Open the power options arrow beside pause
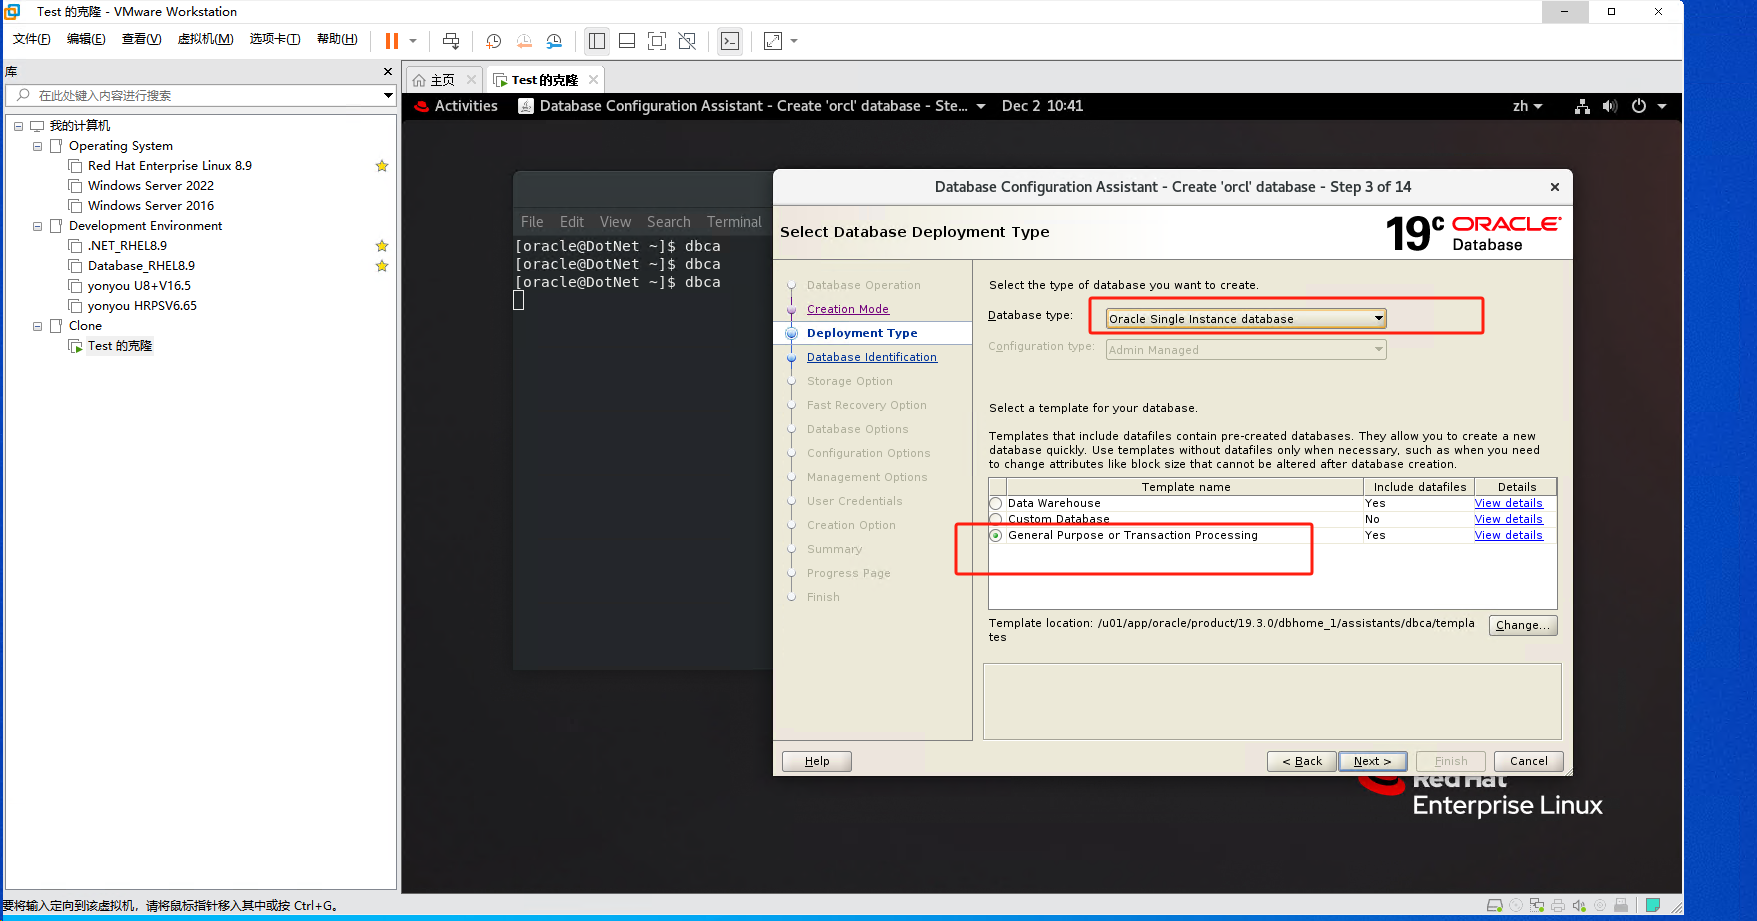Viewport: 1757px width, 921px height. tap(412, 41)
